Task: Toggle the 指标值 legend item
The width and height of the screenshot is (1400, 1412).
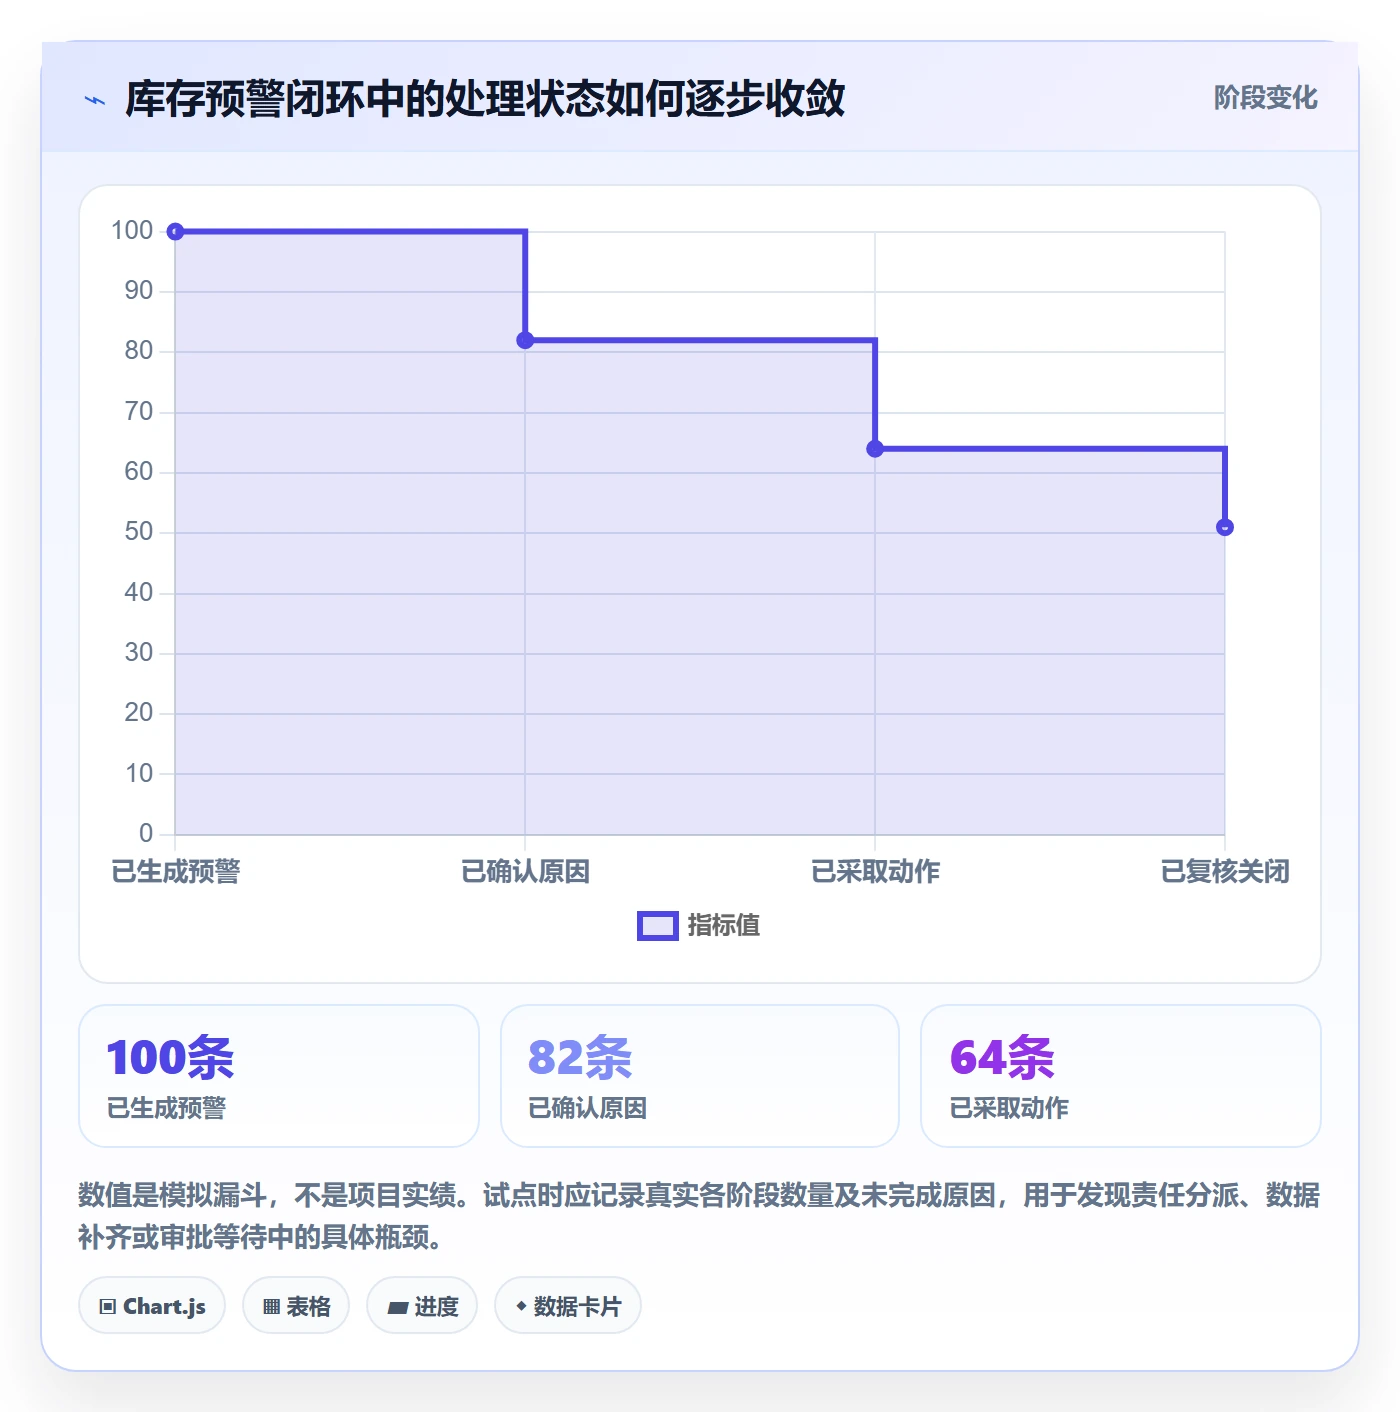Action: (x=698, y=926)
